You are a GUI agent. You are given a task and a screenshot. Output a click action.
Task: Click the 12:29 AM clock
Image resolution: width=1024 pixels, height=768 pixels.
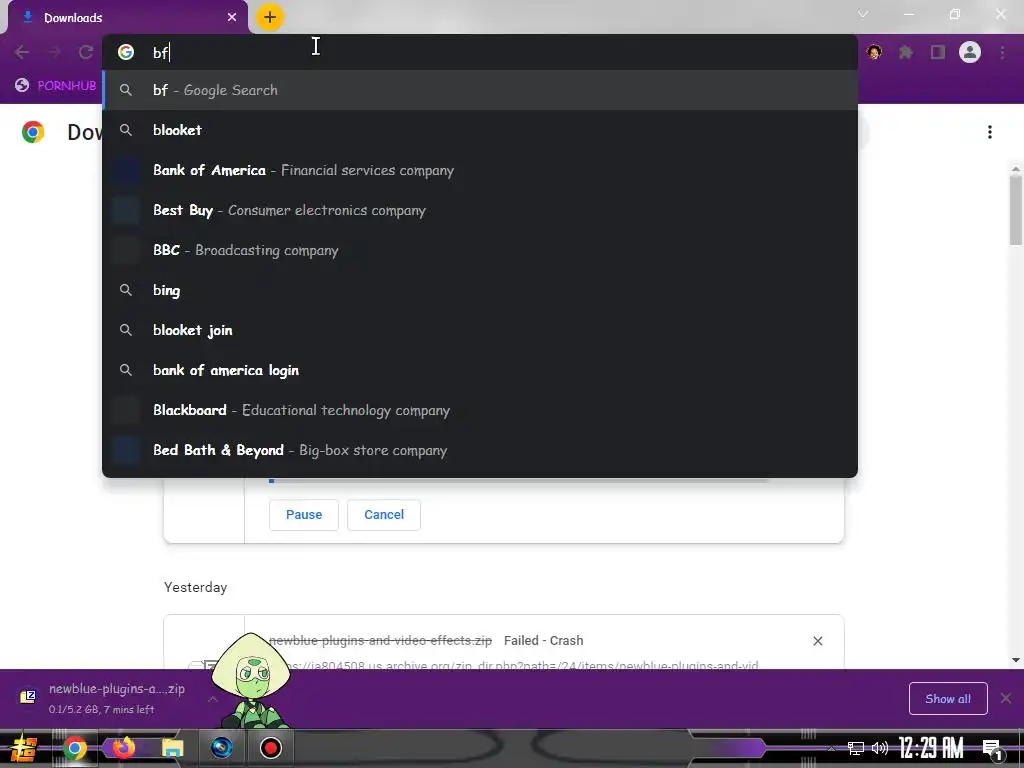[x=931, y=748]
